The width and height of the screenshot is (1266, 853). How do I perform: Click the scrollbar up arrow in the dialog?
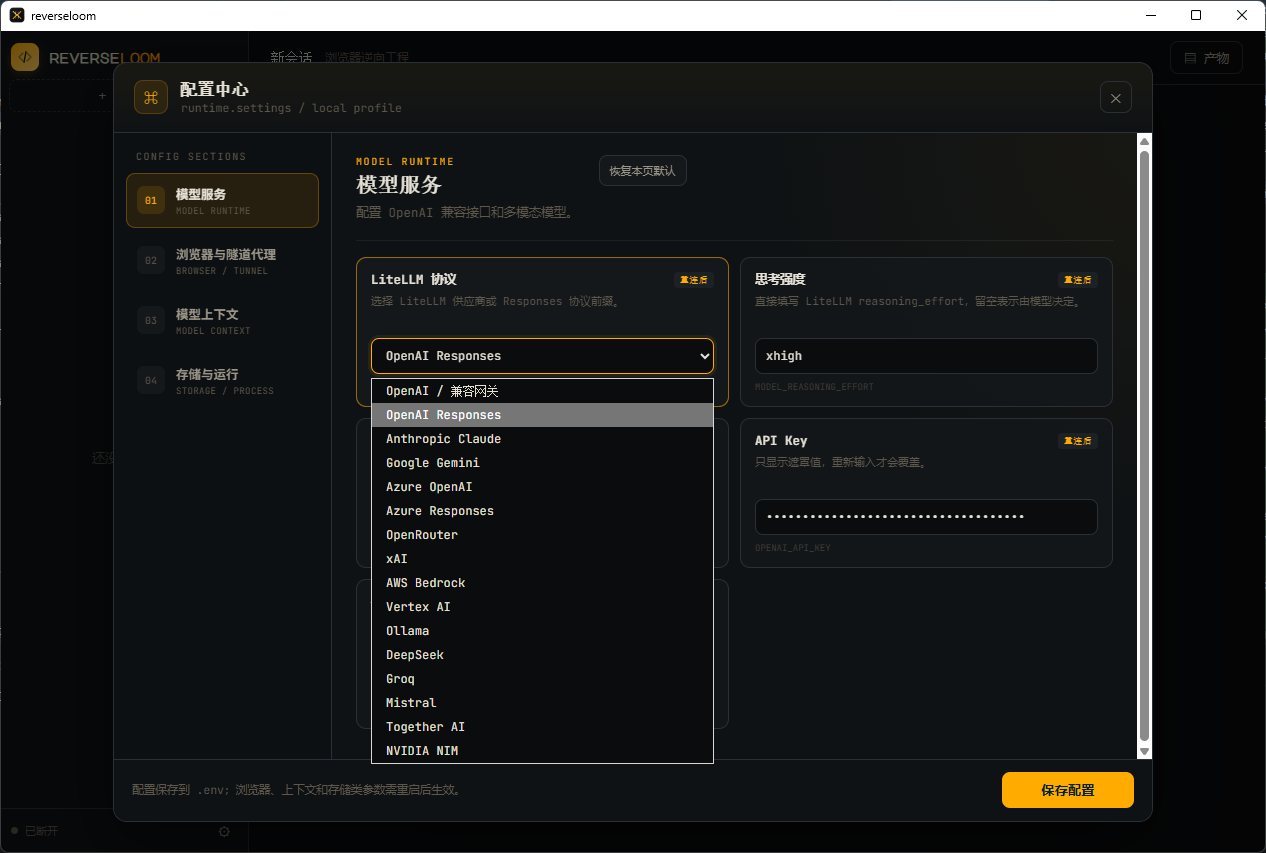point(1145,141)
